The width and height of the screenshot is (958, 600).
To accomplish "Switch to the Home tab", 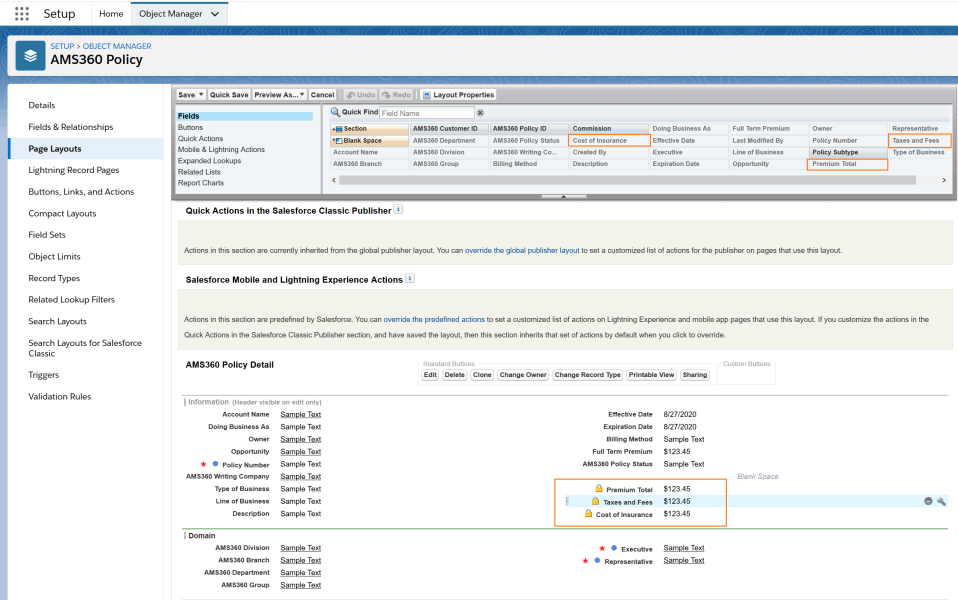I will (111, 14).
